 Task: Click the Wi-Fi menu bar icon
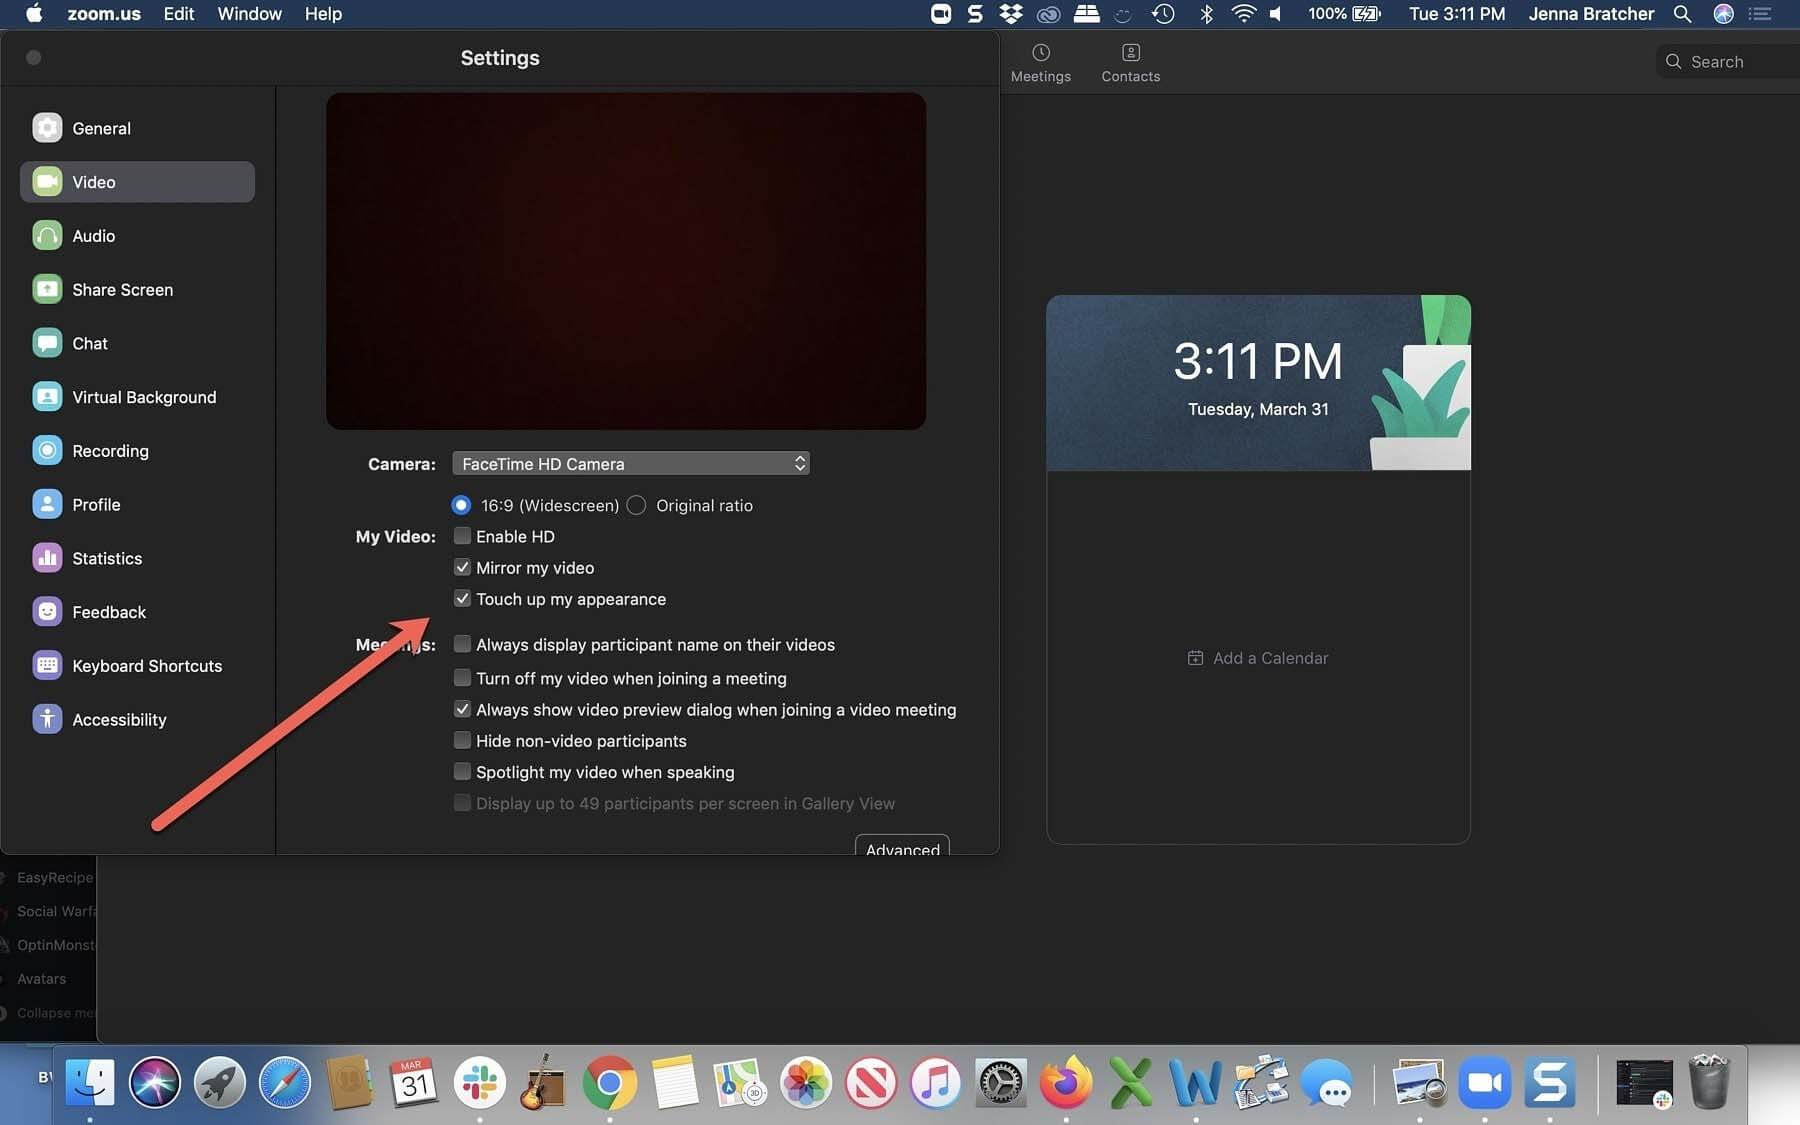click(1243, 14)
